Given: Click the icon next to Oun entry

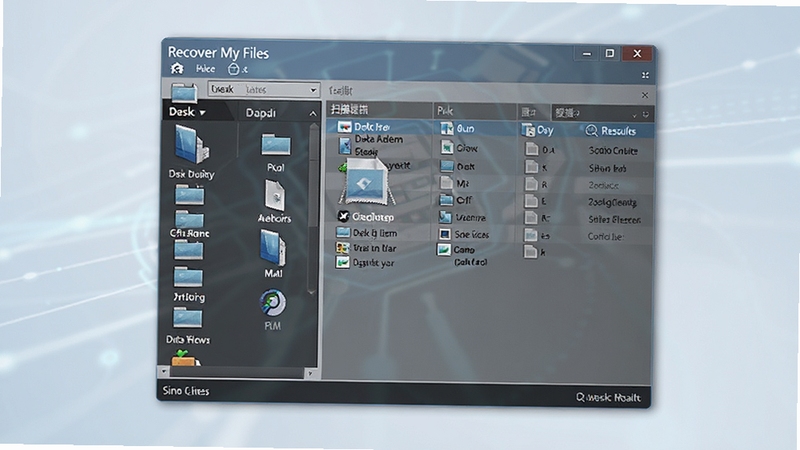Looking at the screenshot, I should pyautogui.click(x=447, y=128).
